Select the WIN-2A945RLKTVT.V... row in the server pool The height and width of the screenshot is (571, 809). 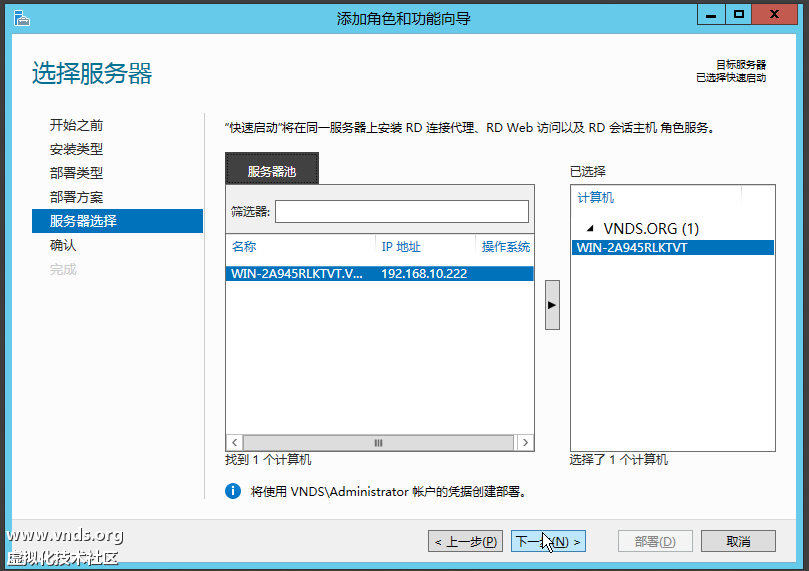379,273
